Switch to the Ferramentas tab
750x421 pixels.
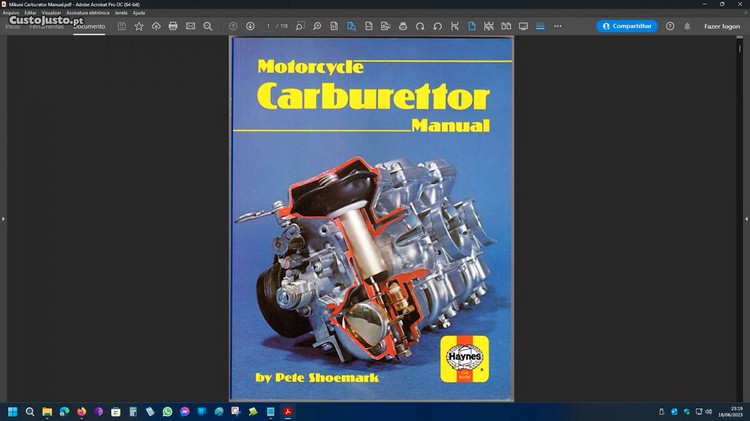pos(46,26)
